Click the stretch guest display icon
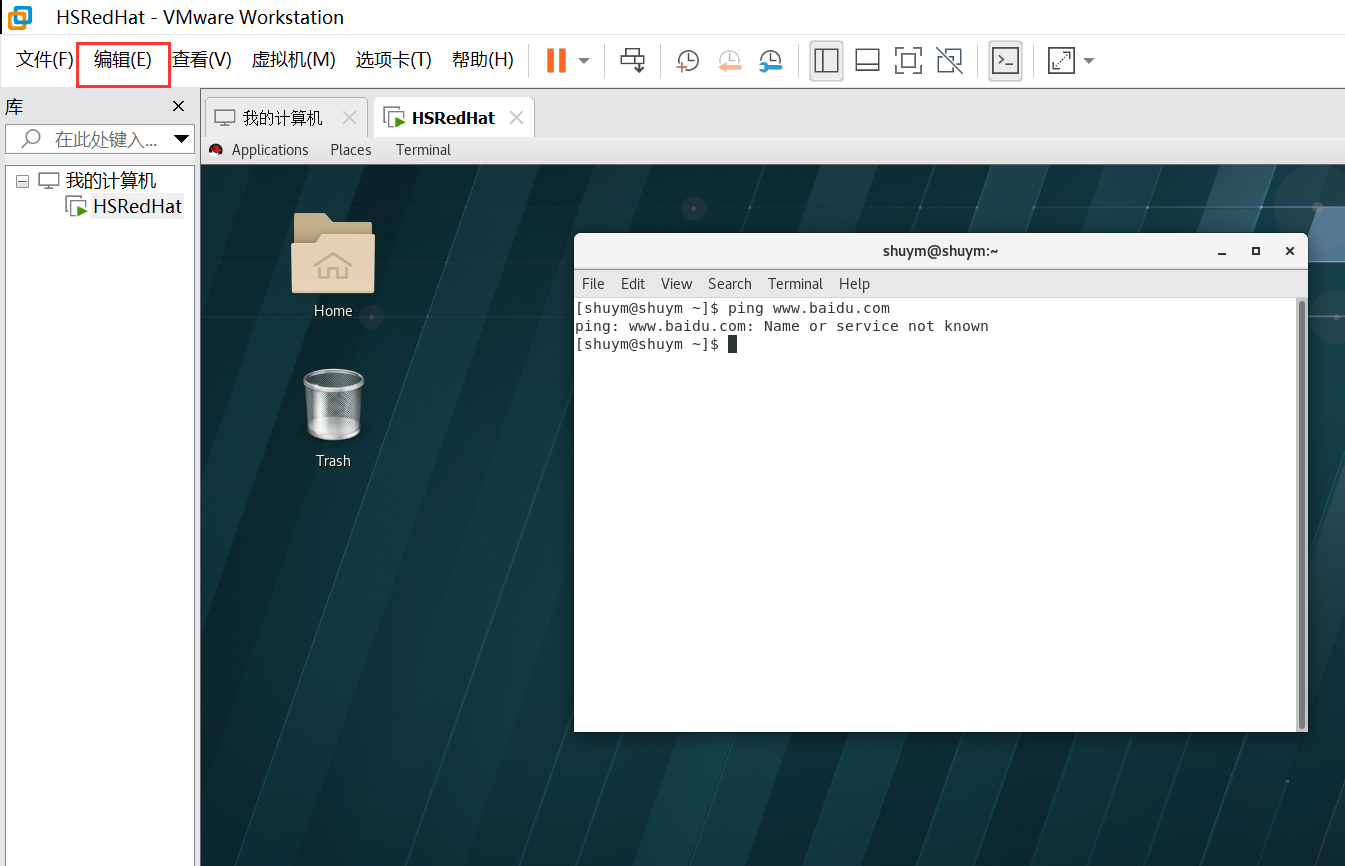The width and height of the screenshot is (1345, 866). click(1060, 61)
